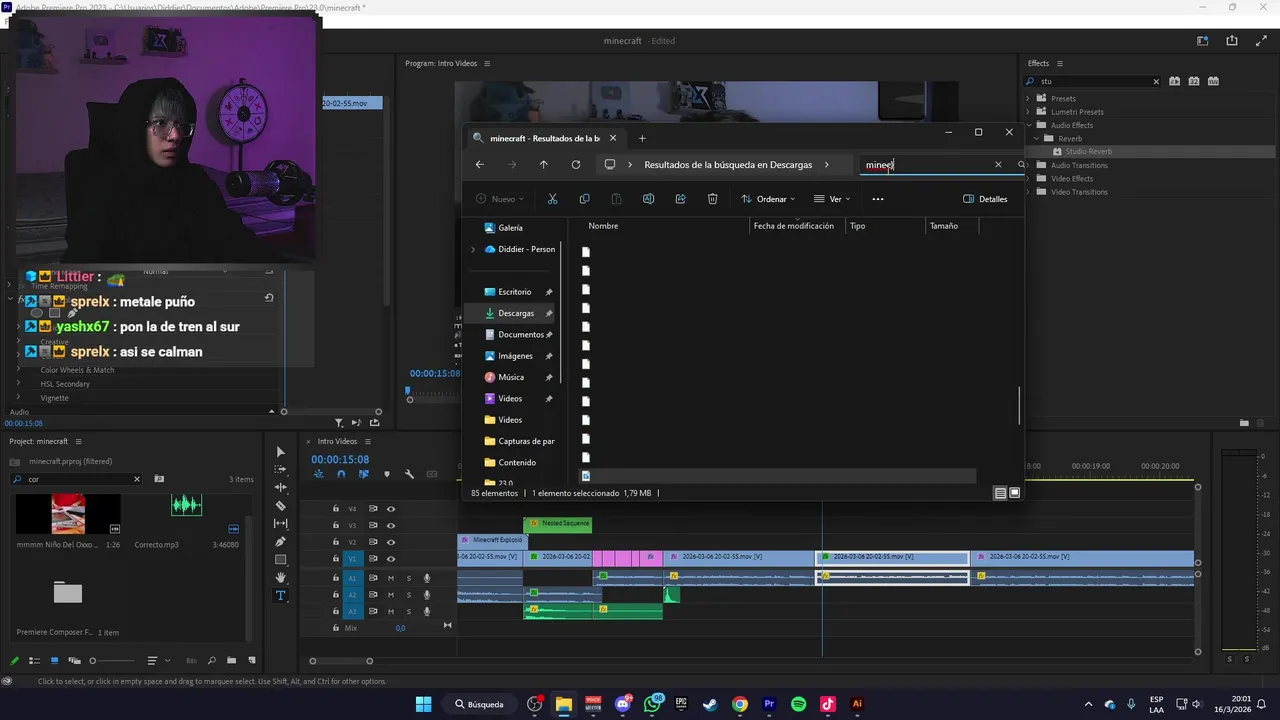Image resolution: width=1280 pixels, height=720 pixels.
Task: Select the Pen tool
Action: (280, 541)
